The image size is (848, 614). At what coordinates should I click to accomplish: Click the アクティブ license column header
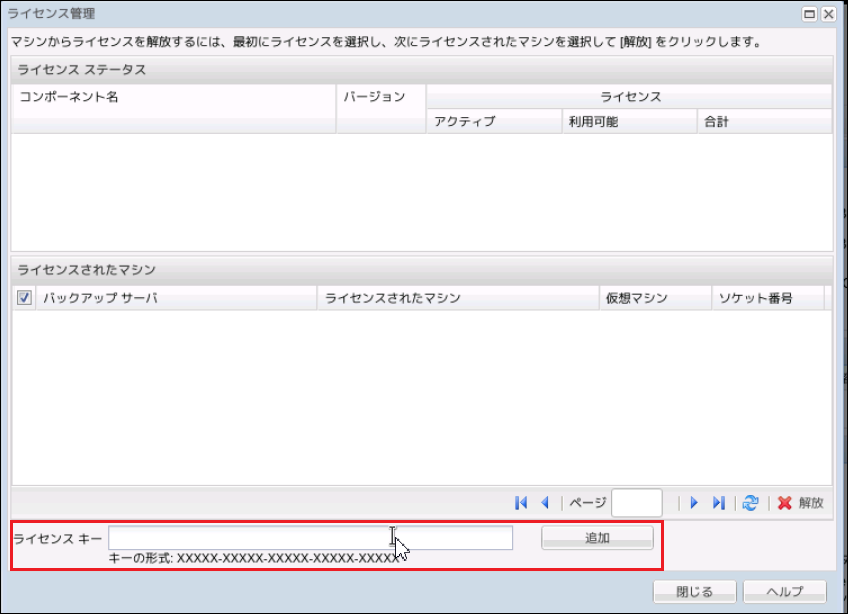coord(493,121)
